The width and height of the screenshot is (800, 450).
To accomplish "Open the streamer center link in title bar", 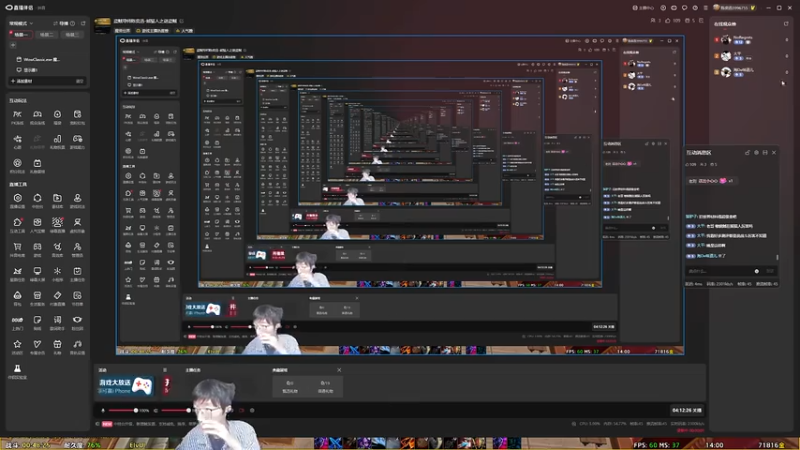I will [x=643, y=8].
